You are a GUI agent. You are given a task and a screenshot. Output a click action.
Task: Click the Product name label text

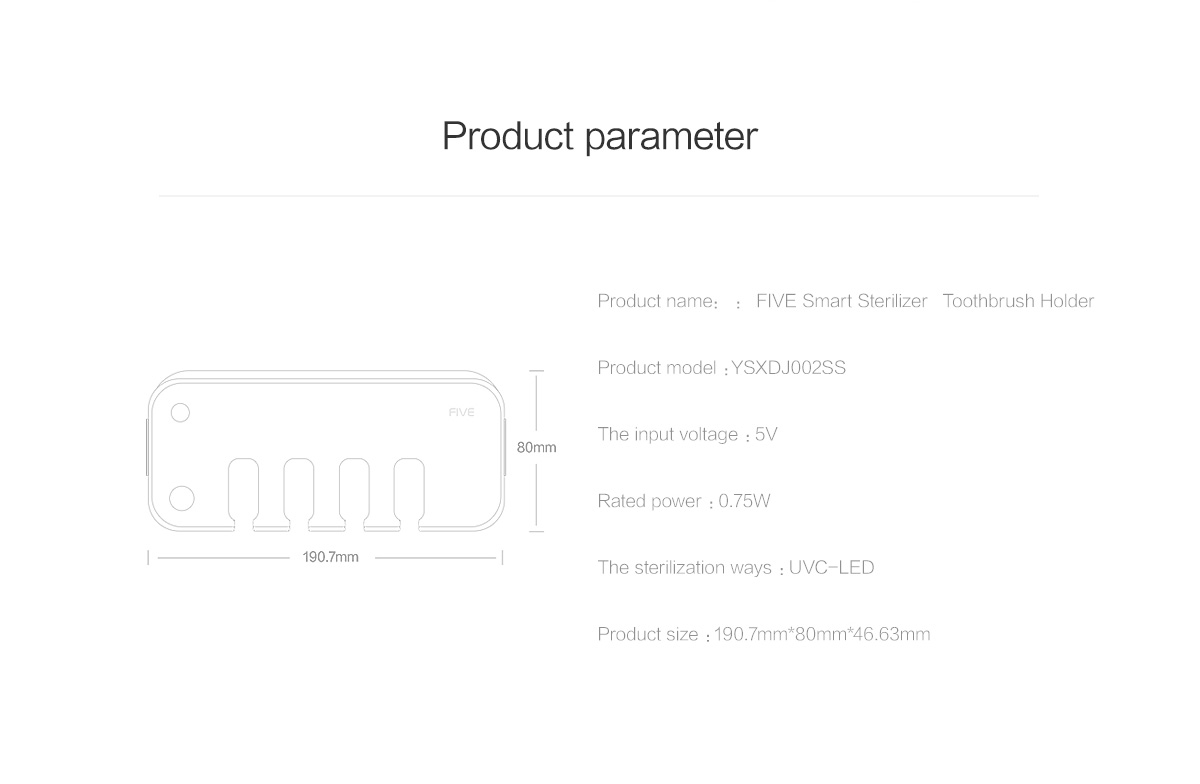coord(657,301)
